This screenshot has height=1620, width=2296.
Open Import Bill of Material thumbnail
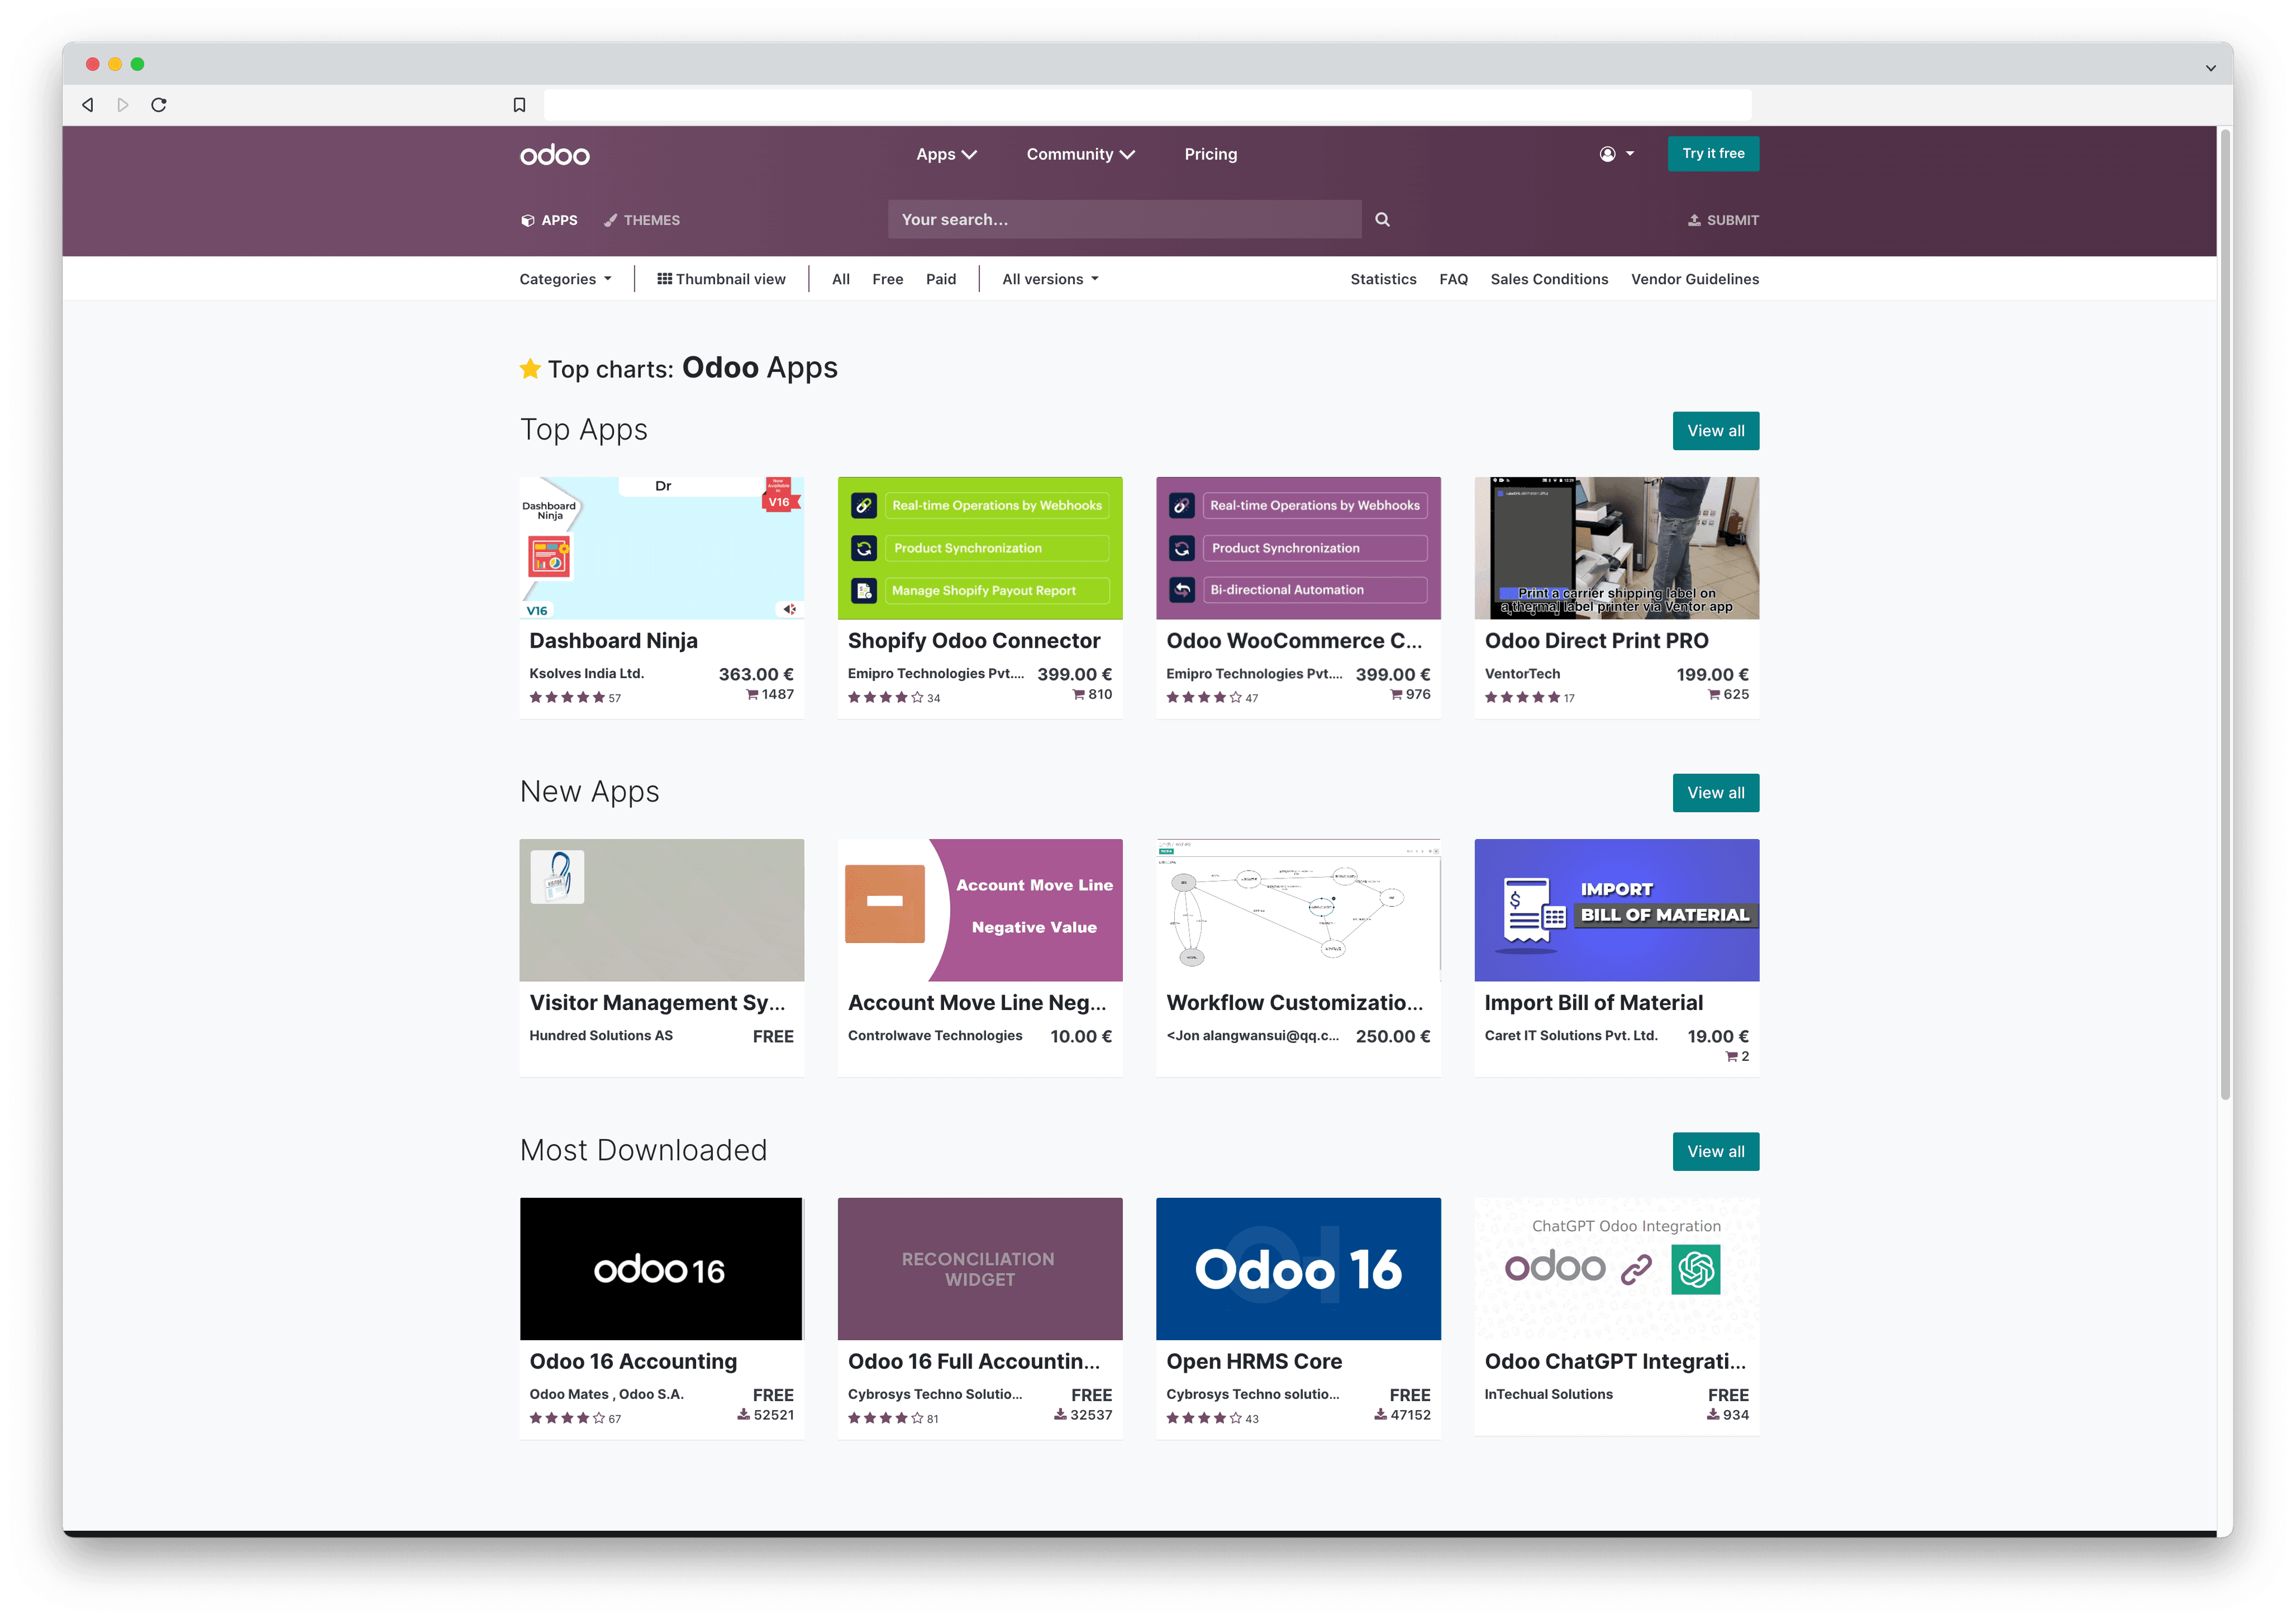1616,910
